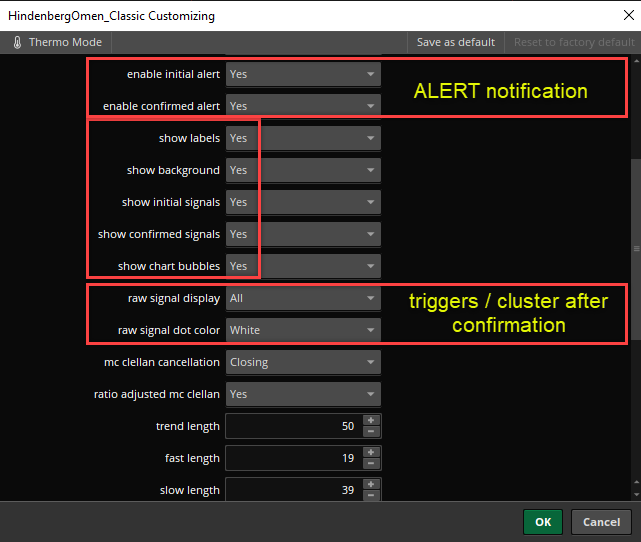The image size is (641, 542).
Task: Confirm settings with OK button
Action: click(543, 522)
